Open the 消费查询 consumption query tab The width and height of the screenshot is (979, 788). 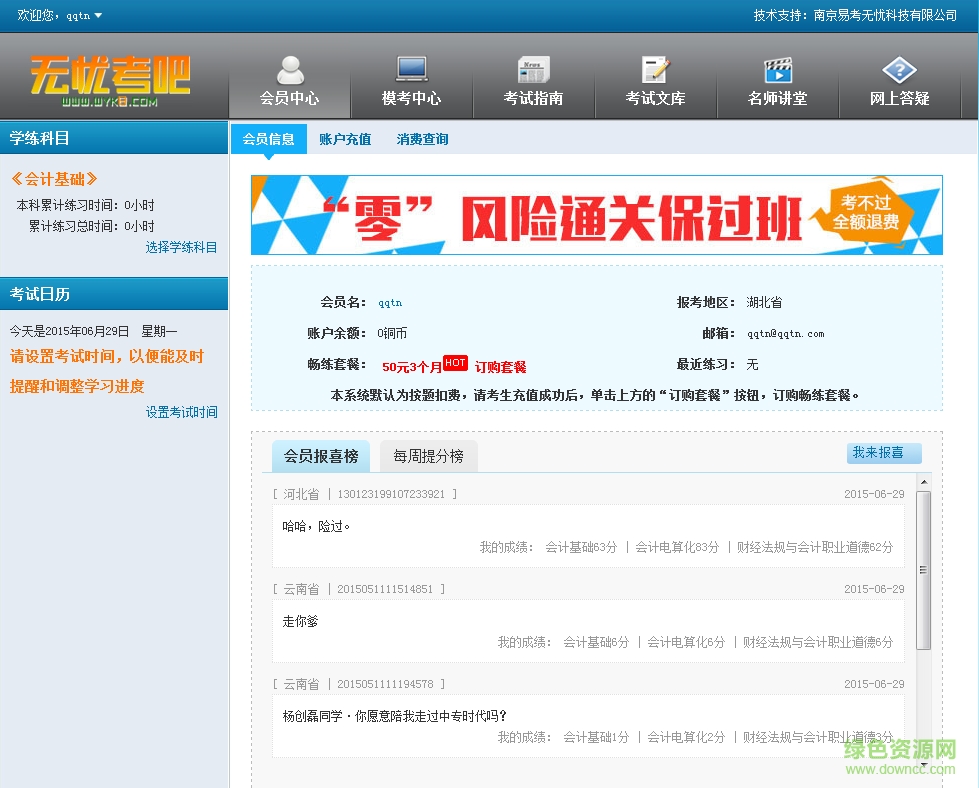point(421,139)
